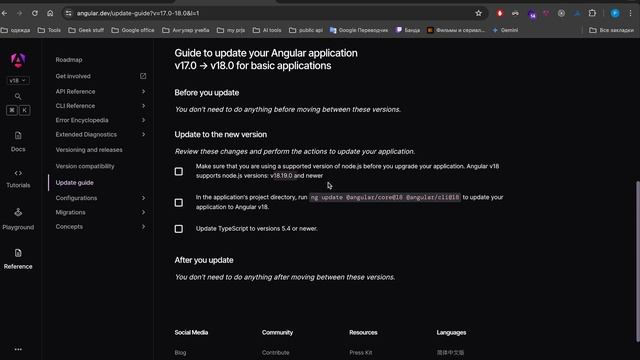Open the AI tools bookmarks folder
The height and width of the screenshot is (360, 640).
pos(267,30)
